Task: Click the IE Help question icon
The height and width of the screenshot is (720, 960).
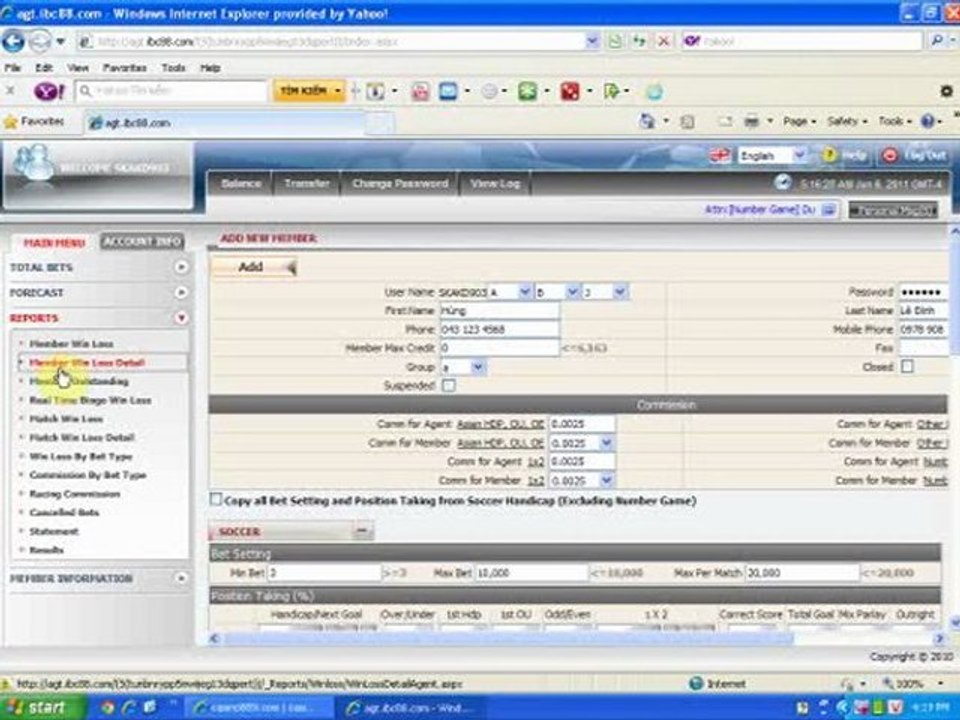Action: pos(928,121)
